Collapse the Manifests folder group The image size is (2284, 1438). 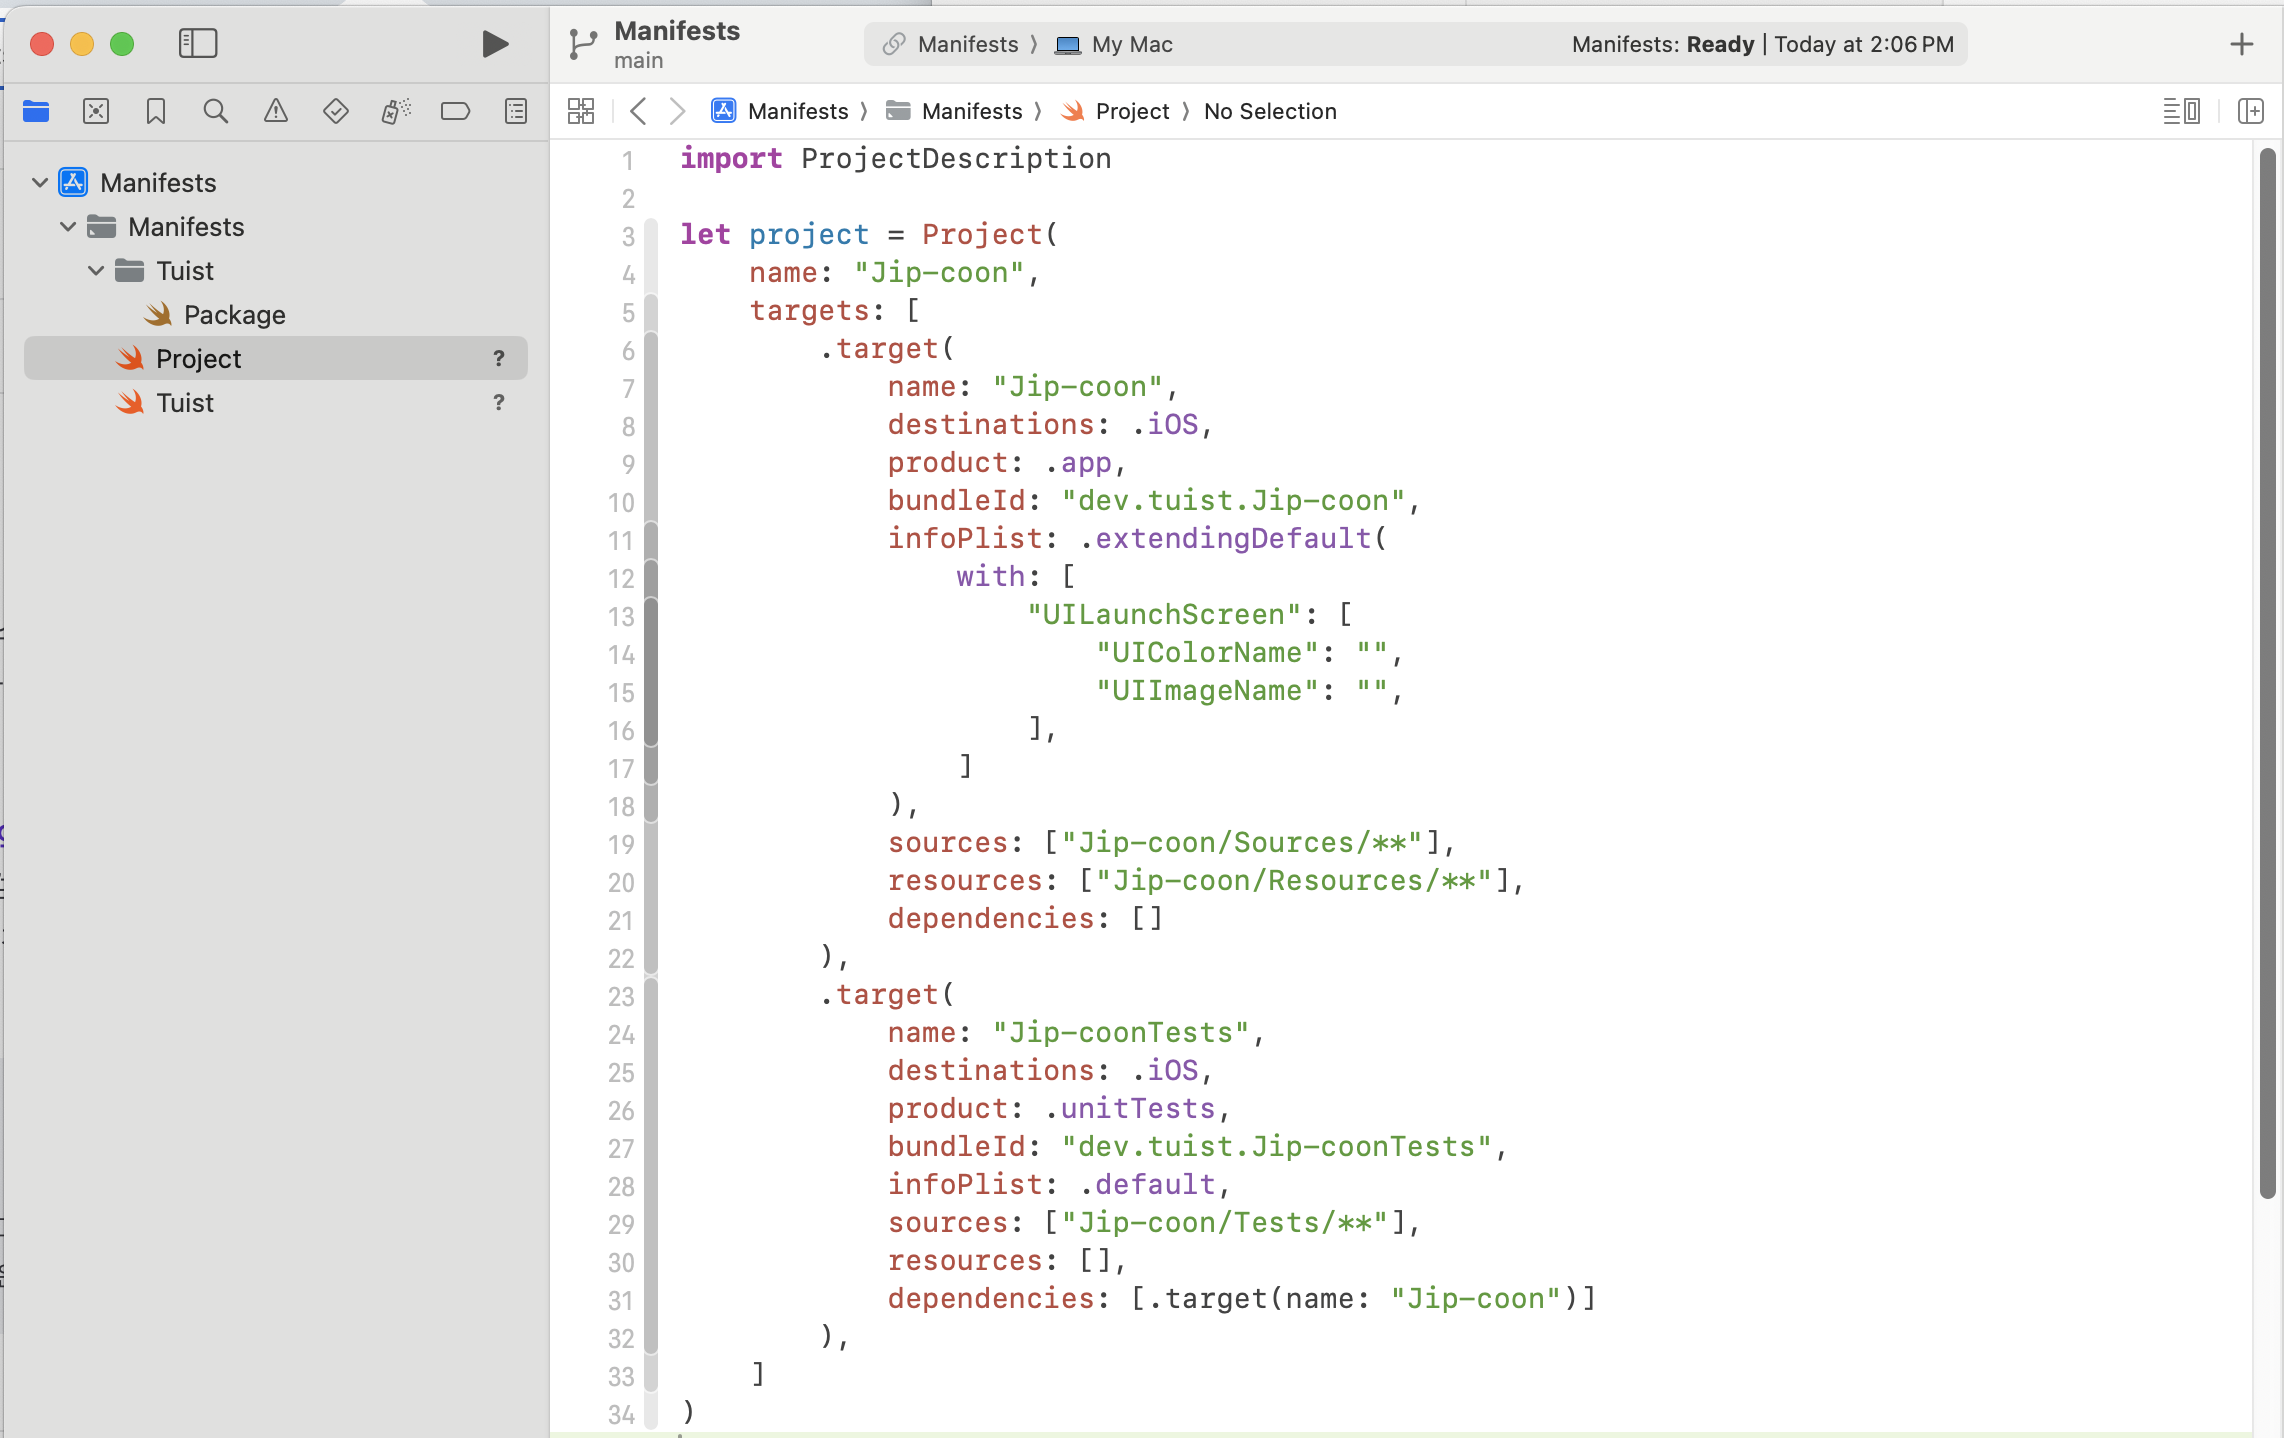[x=68, y=227]
